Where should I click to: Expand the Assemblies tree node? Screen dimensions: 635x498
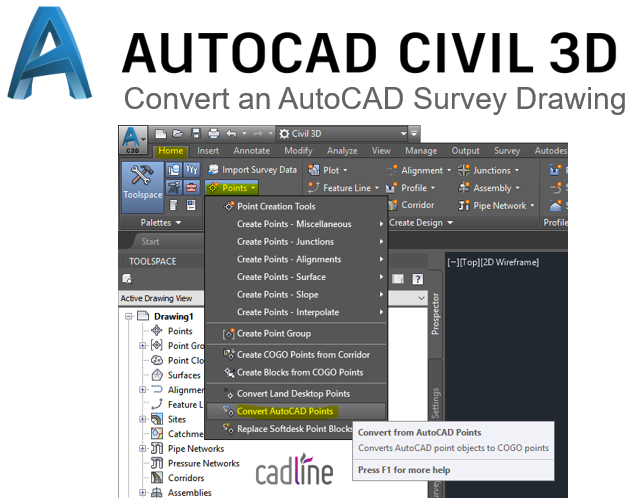pos(142,492)
